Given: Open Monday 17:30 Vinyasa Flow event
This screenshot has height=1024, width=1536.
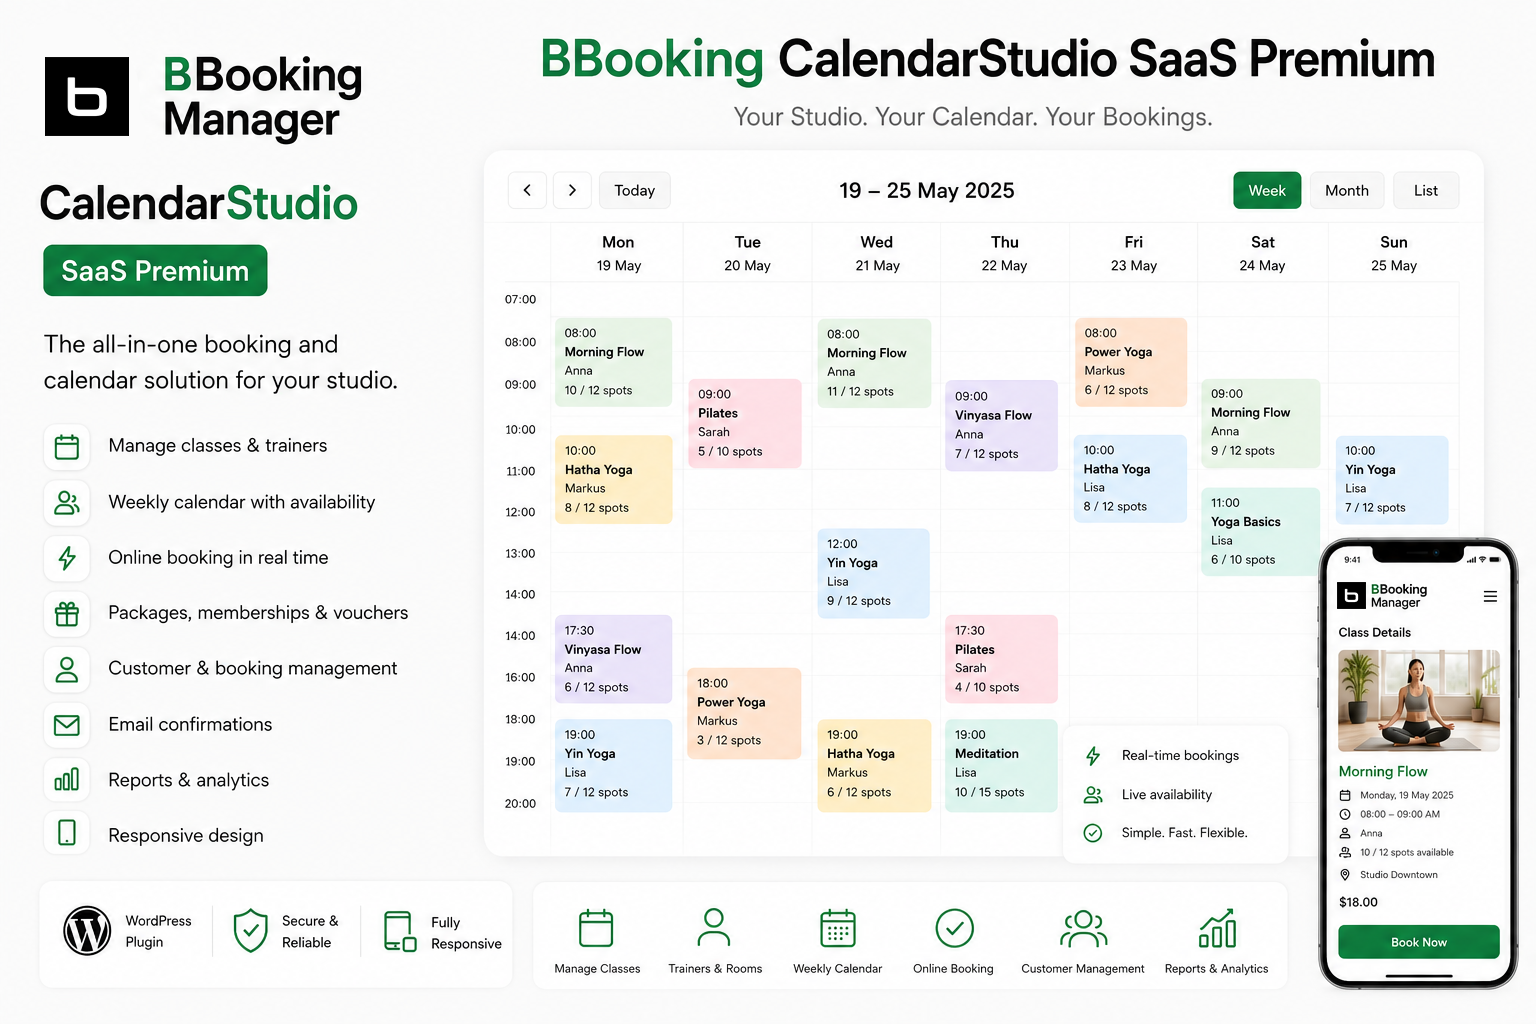Looking at the screenshot, I should 613,659.
